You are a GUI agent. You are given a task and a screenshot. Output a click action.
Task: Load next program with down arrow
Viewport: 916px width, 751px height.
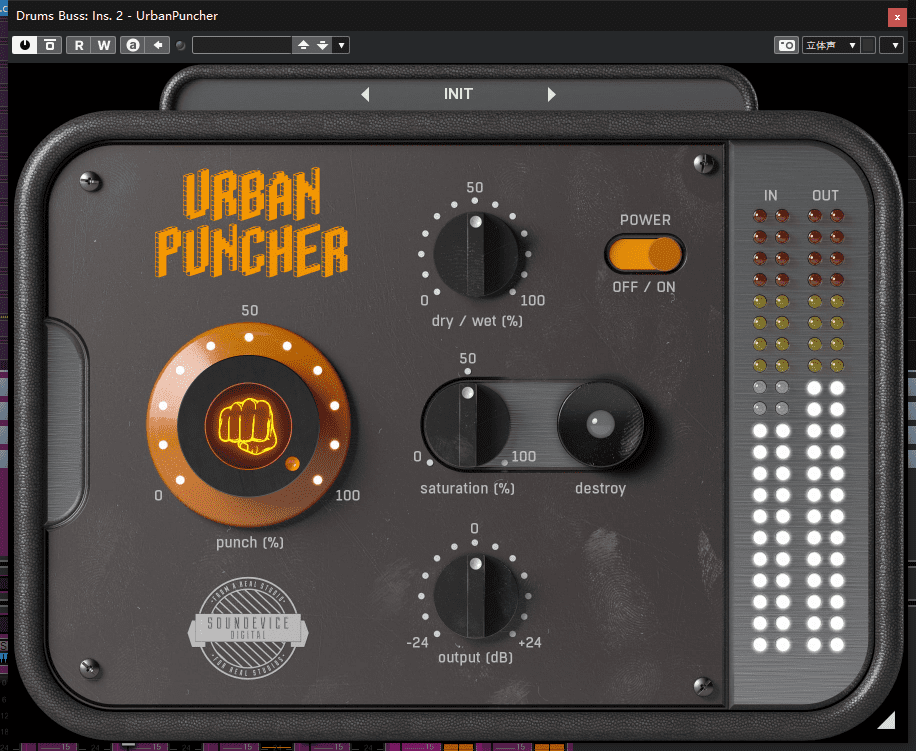coord(322,45)
